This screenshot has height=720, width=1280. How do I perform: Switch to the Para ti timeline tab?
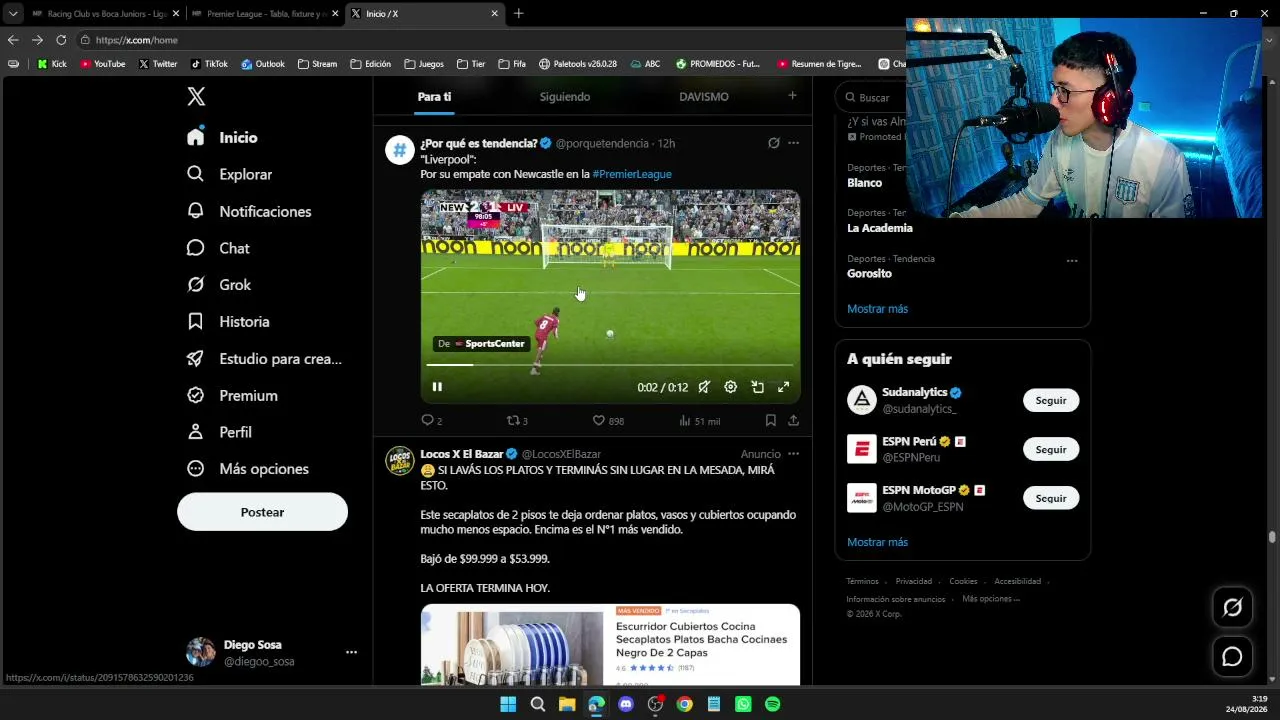(434, 97)
